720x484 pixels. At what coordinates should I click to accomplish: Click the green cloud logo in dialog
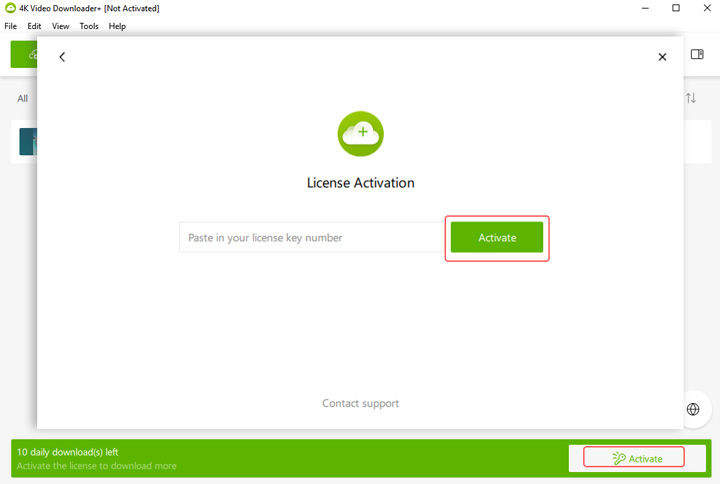(x=360, y=134)
